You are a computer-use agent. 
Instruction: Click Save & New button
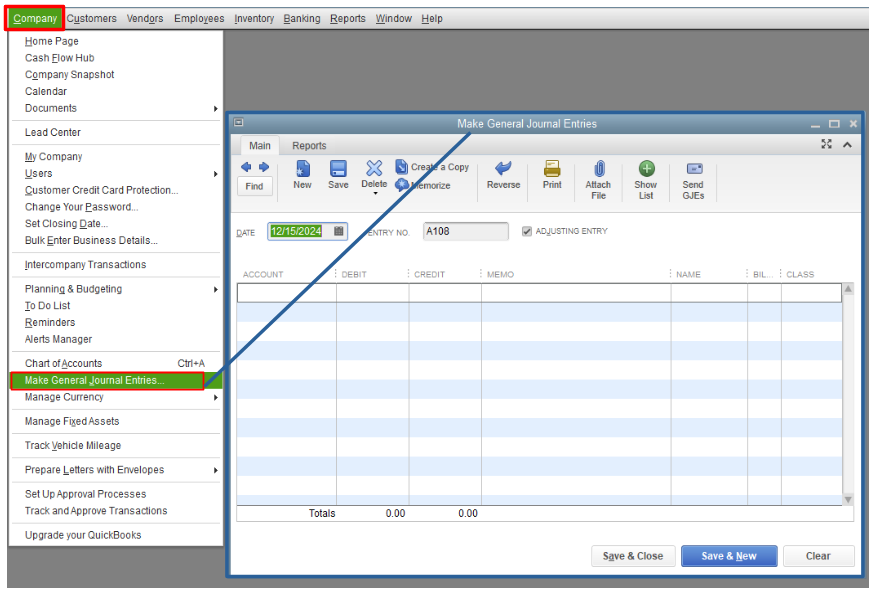pos(729,556)
